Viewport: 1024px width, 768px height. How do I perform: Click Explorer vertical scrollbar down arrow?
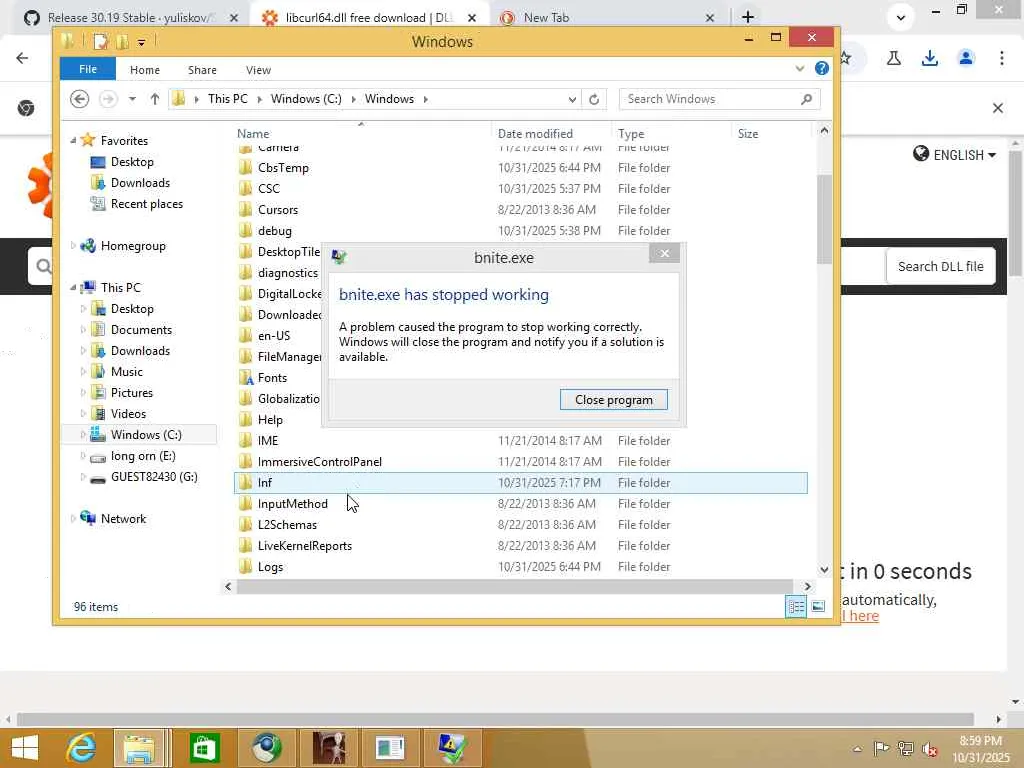pyautogui.click(x=824, y=569)
